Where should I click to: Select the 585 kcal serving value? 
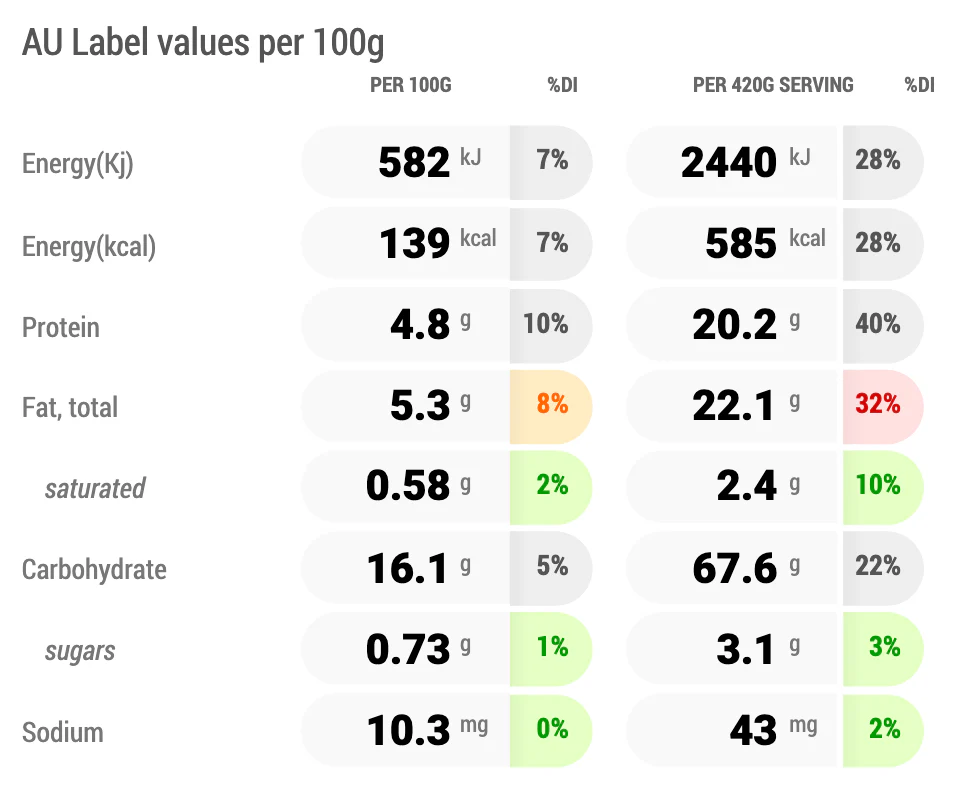[x=765, y=243]
